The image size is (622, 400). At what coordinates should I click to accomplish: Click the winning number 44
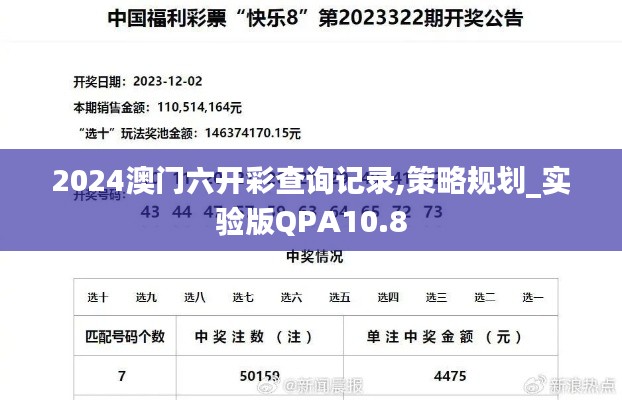(x=182, y=212)
